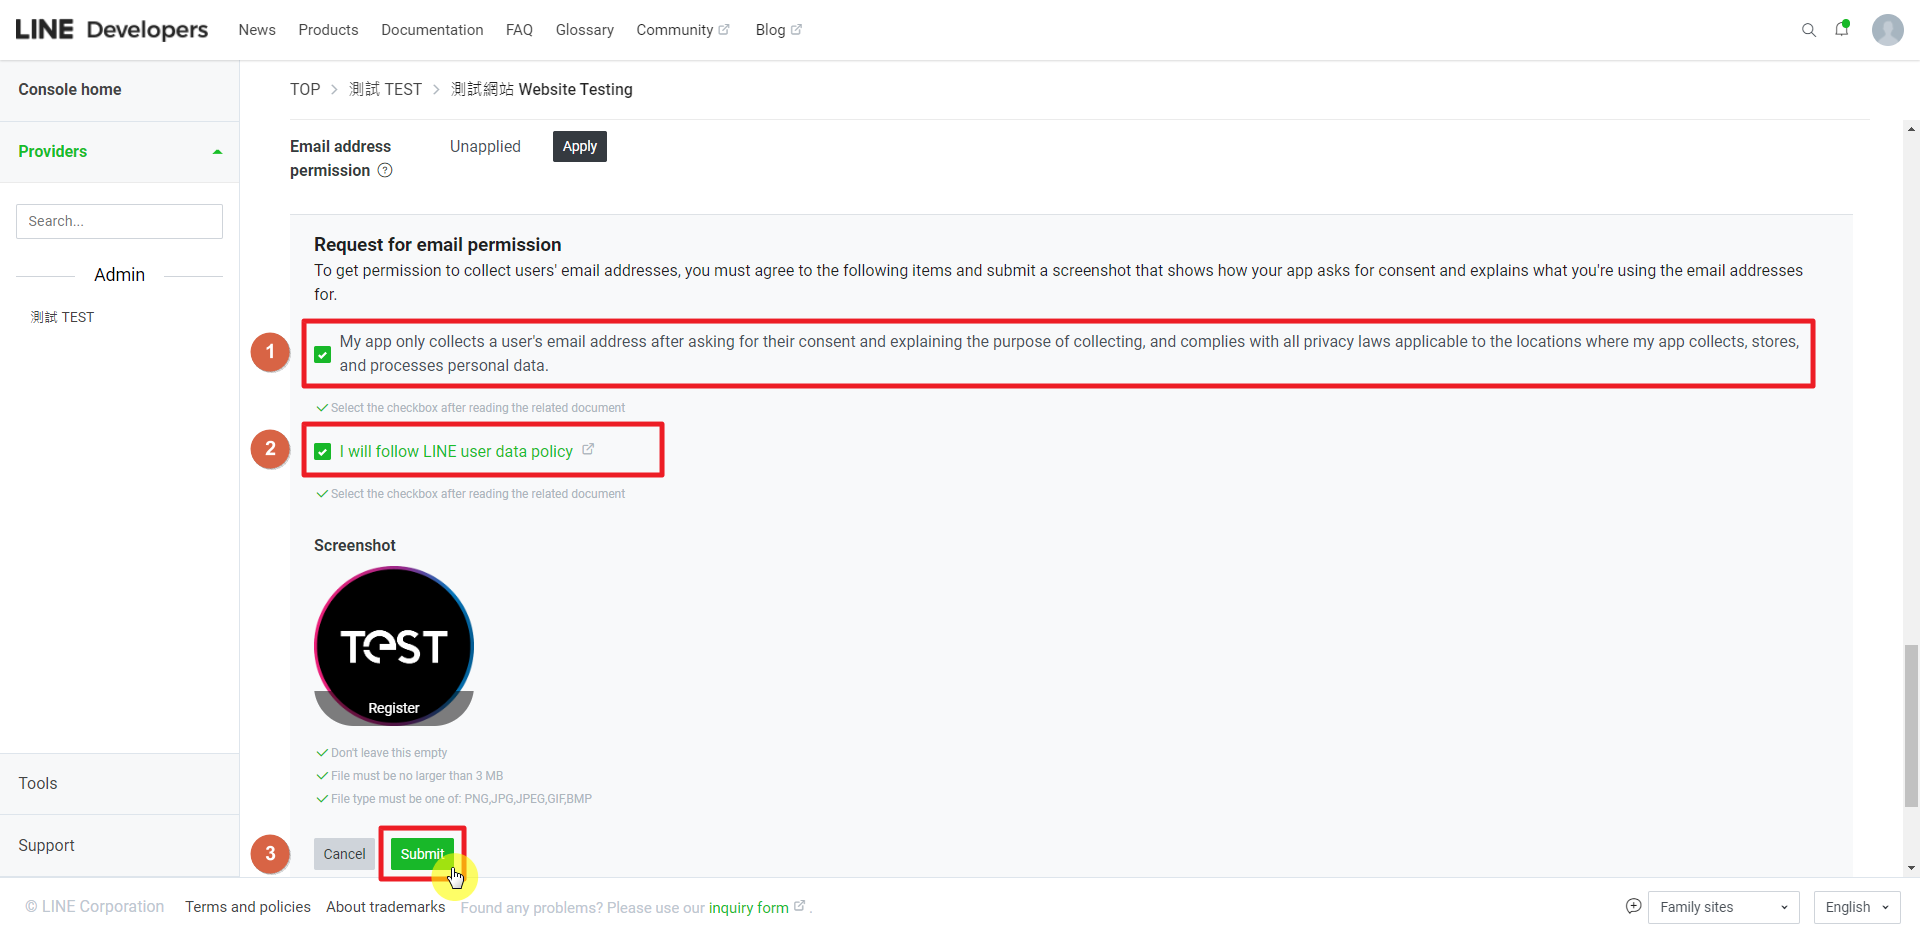Click the page vertical scrollbar thumb
The height and width of the screenshot is (937, 1920).
[x=1911, y=725]
